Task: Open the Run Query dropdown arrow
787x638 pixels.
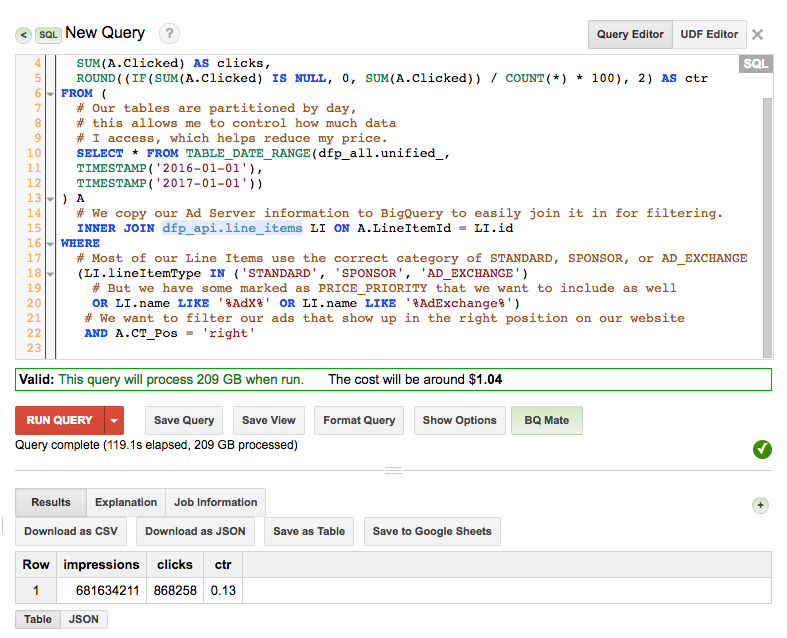Action: pos(114,420)
